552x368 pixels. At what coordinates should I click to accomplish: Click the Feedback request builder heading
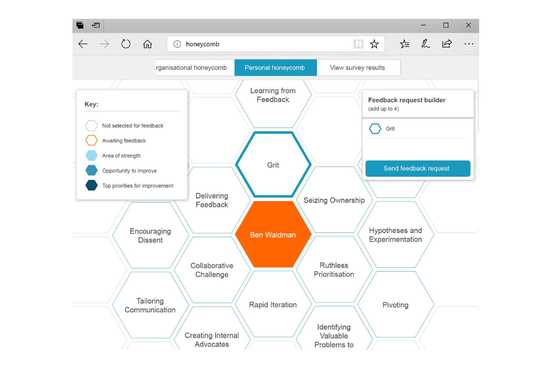[x=407, y=100]
